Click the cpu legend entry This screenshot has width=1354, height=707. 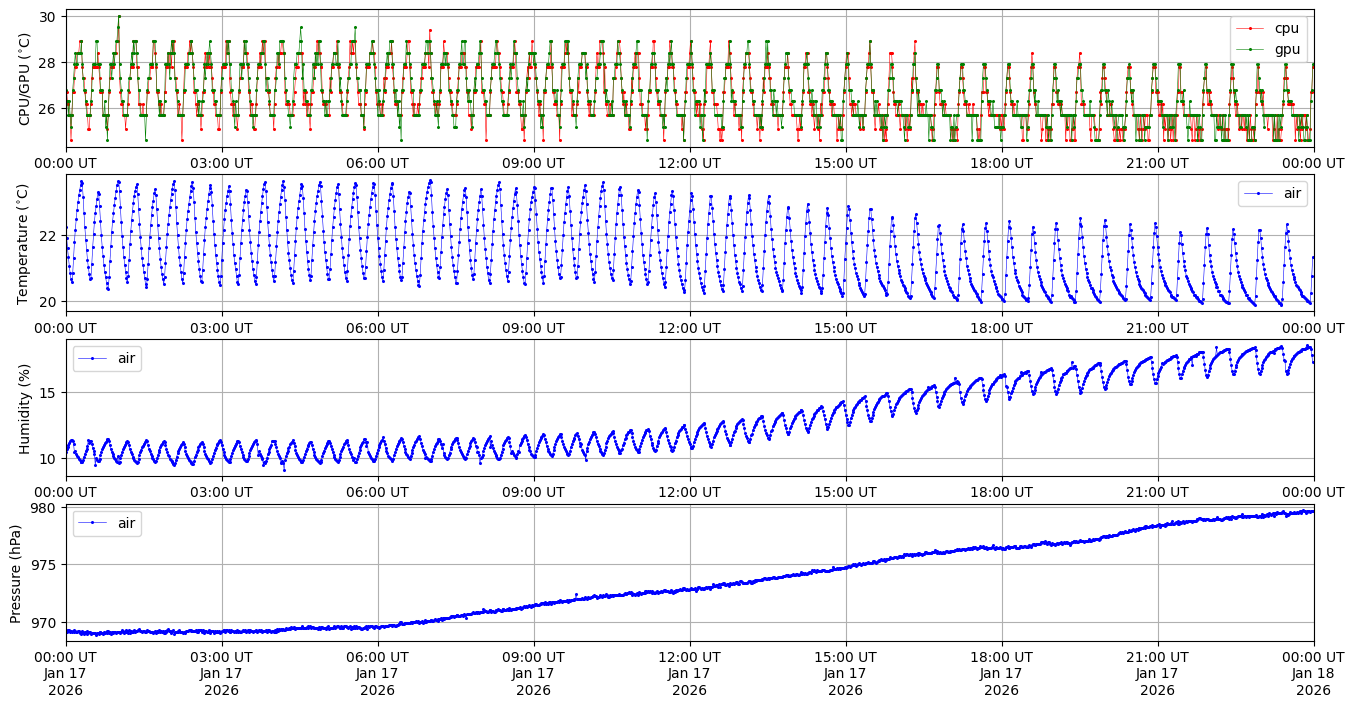pos(1286,28)
